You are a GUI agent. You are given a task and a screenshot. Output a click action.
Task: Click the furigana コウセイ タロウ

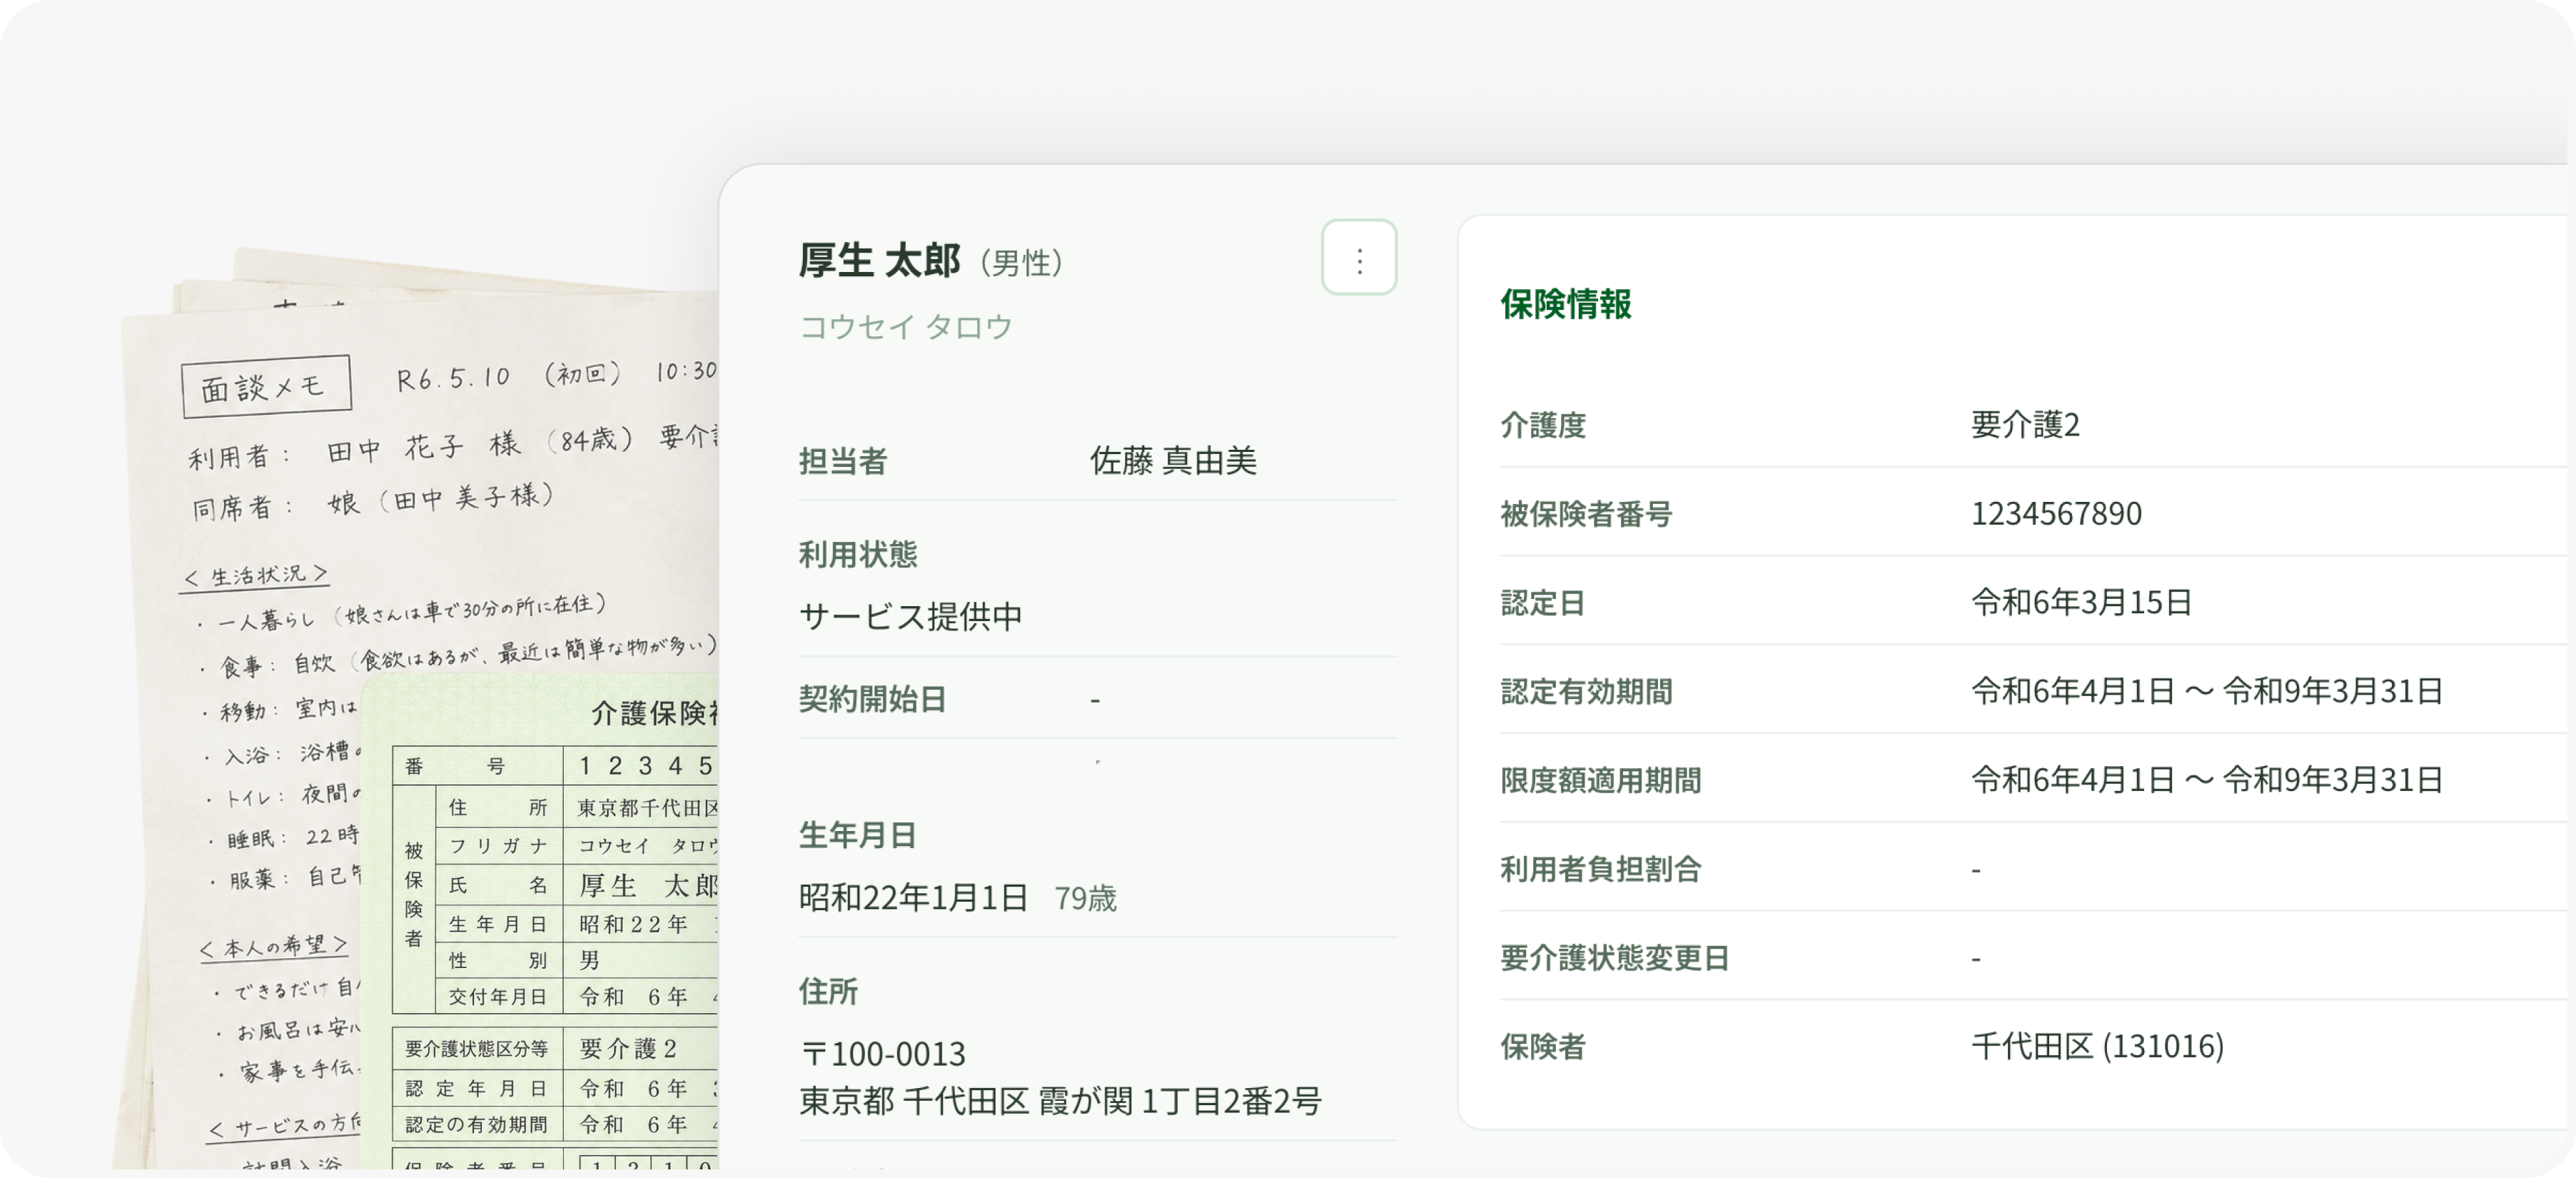(x=906, y=327)
